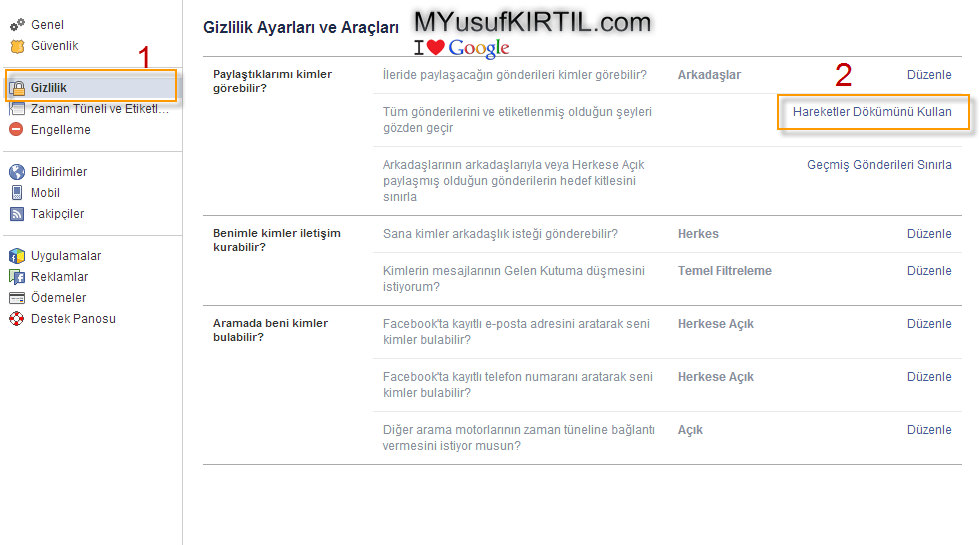Click 'Facebook'ta kayıtlı telefon numaranı' question text
This screenshot has height=545, width=979.
(518, 385)
